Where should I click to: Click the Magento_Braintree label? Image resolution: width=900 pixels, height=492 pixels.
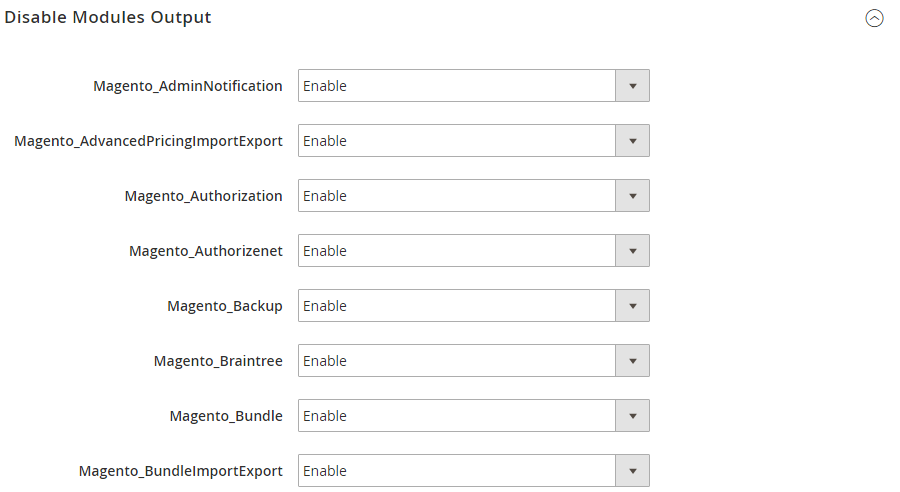(218, 361)
